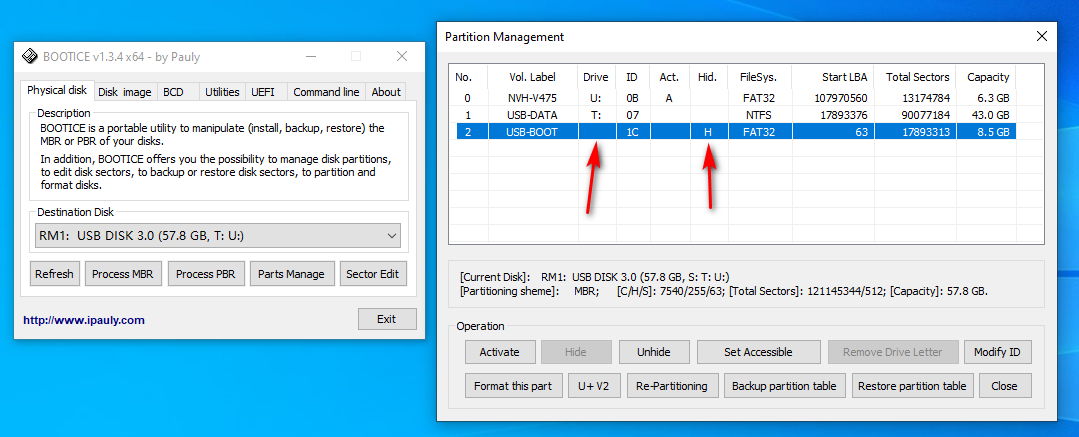1079x437 pixels.
Task: Select the UEFI tab
Action: [x=262, y=92]
